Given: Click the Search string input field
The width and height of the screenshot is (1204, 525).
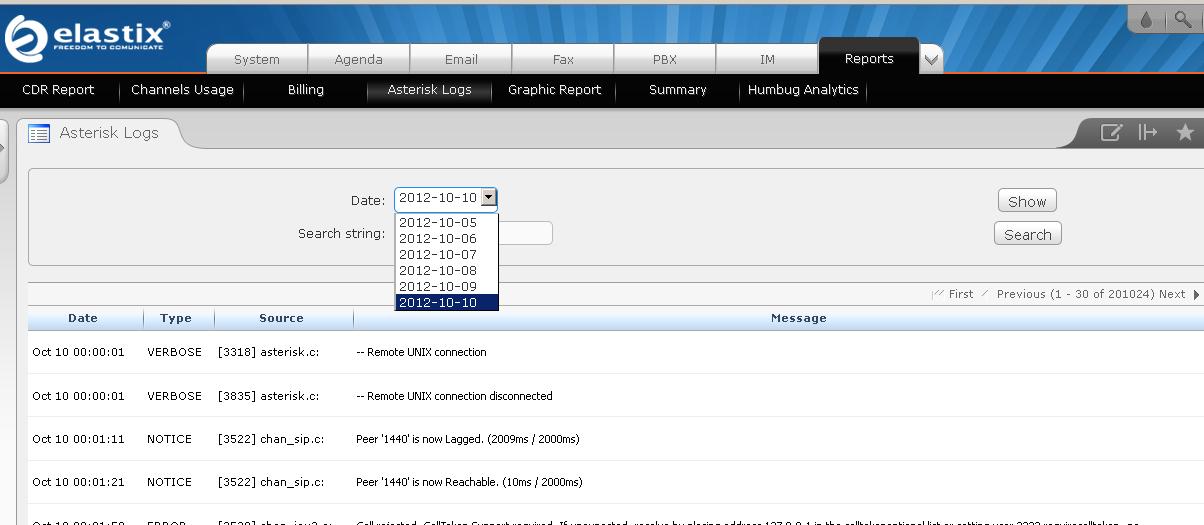Looking at the screenshot, I should (x=525, y=234).
